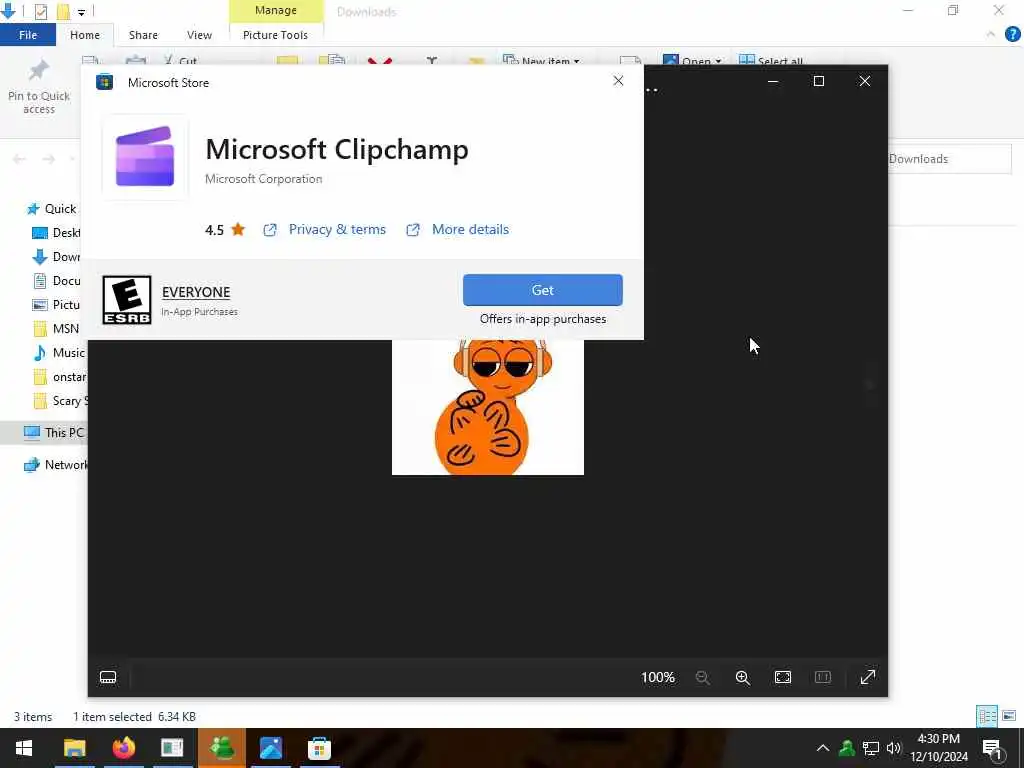Switch to the Share ribbon tab
This screenshot has width=1024, height=768.
143,35
